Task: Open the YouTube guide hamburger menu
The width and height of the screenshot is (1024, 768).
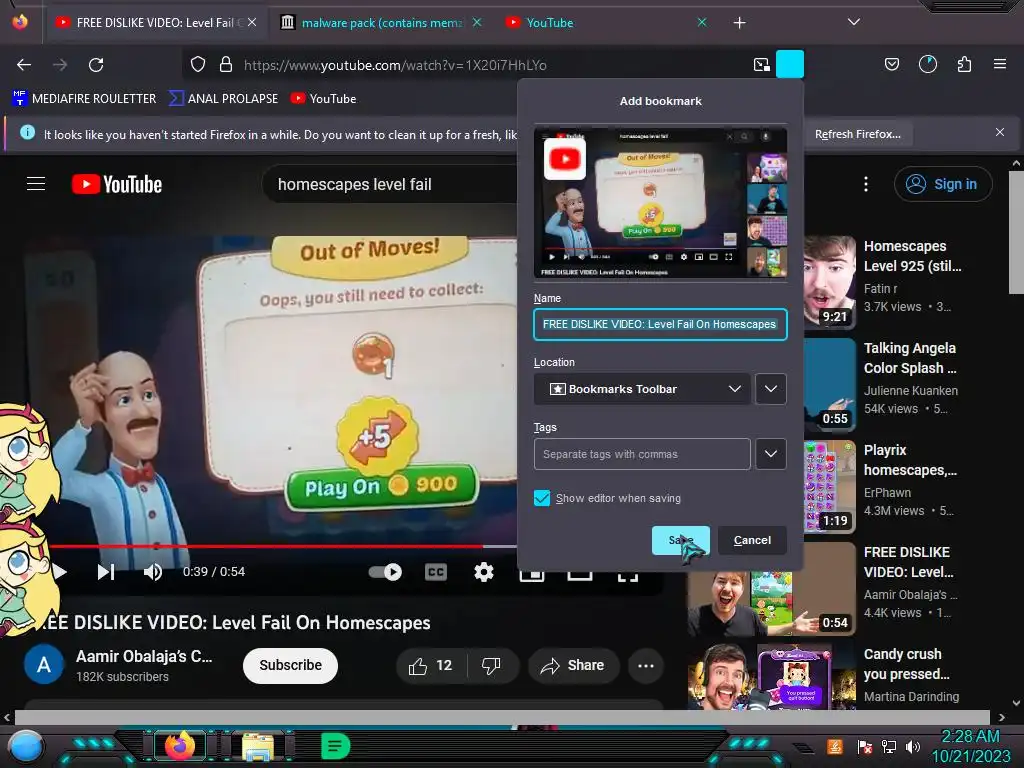Action: click(x=36, y=184)
